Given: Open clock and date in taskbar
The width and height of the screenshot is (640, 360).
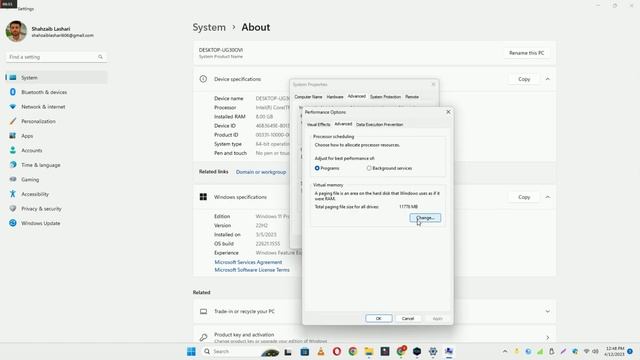Looking at the screenshot, I should [x=614, y=351].
